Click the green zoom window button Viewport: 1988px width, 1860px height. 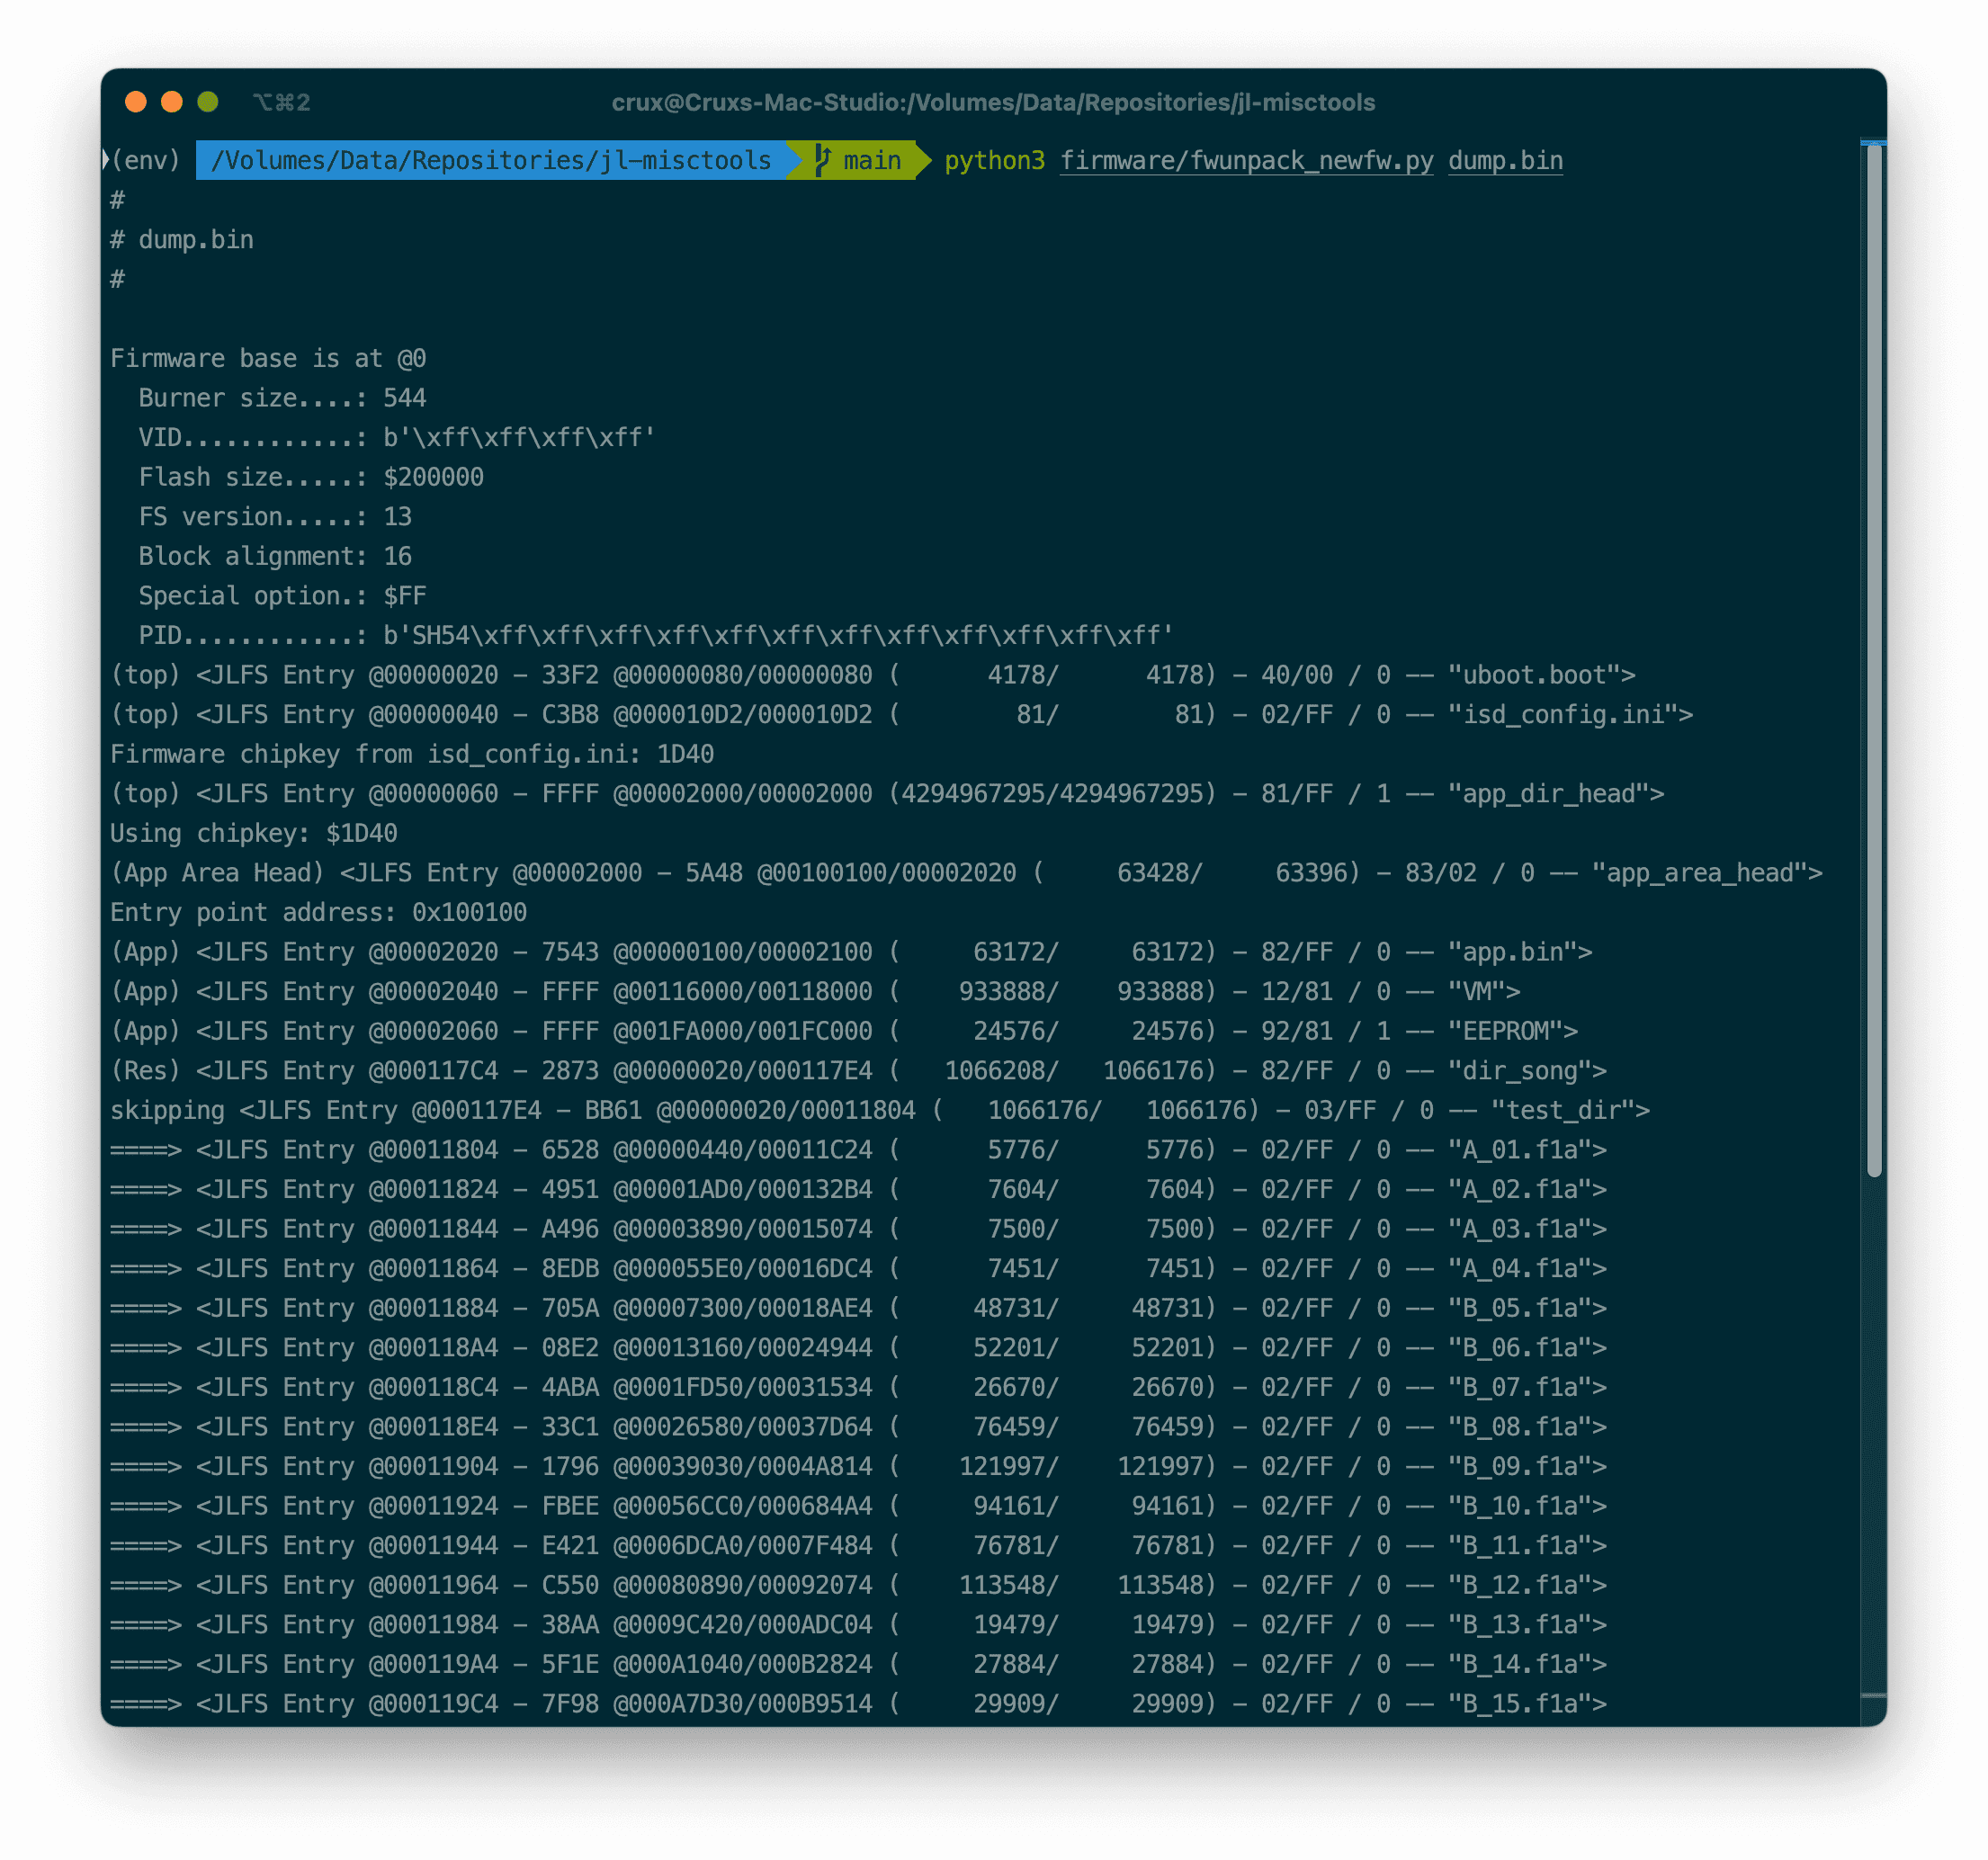[208, 102]
